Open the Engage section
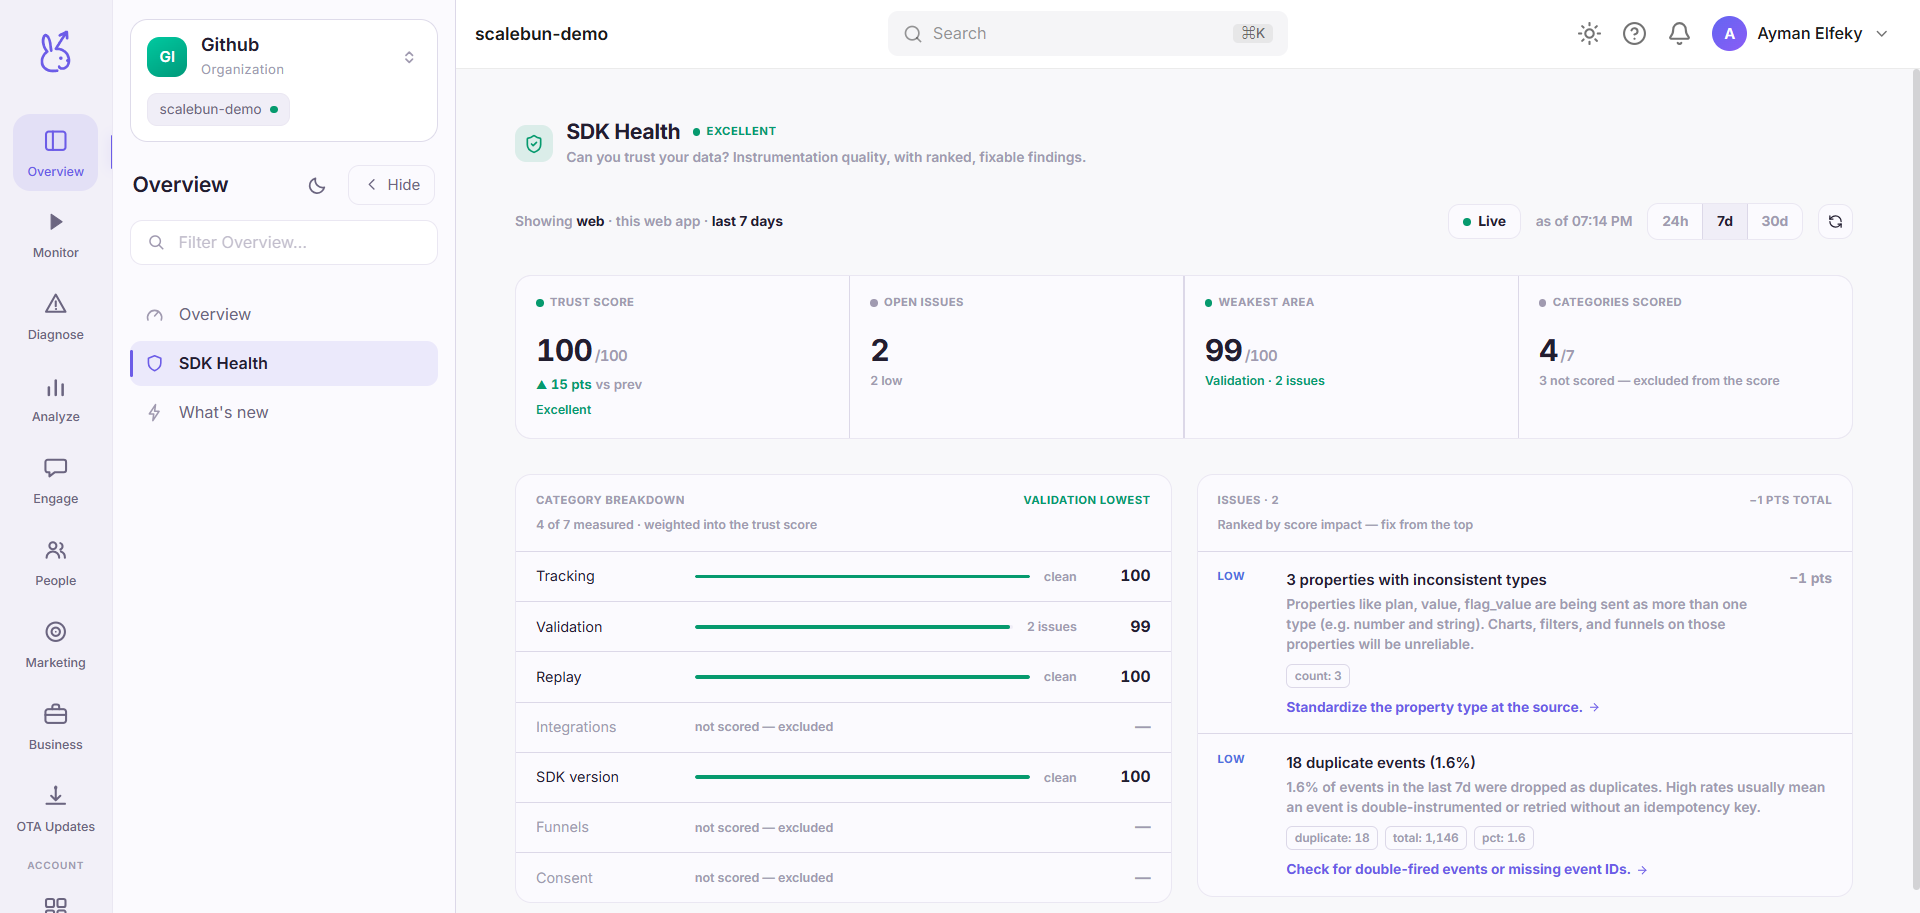The image size is (1920, 913). pyautogui.click(x=56, y=481)
